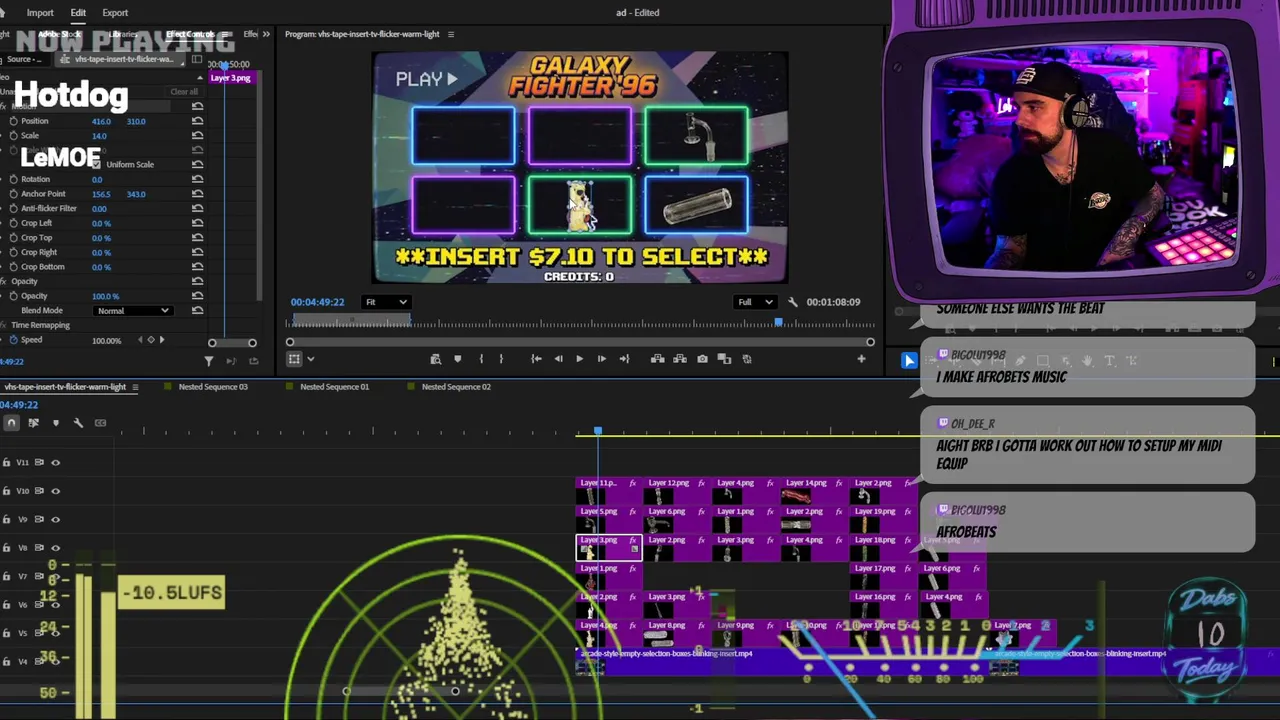The image size is (1280, 720).
Task: Click the timeline playhead marker
Action: 597,431
